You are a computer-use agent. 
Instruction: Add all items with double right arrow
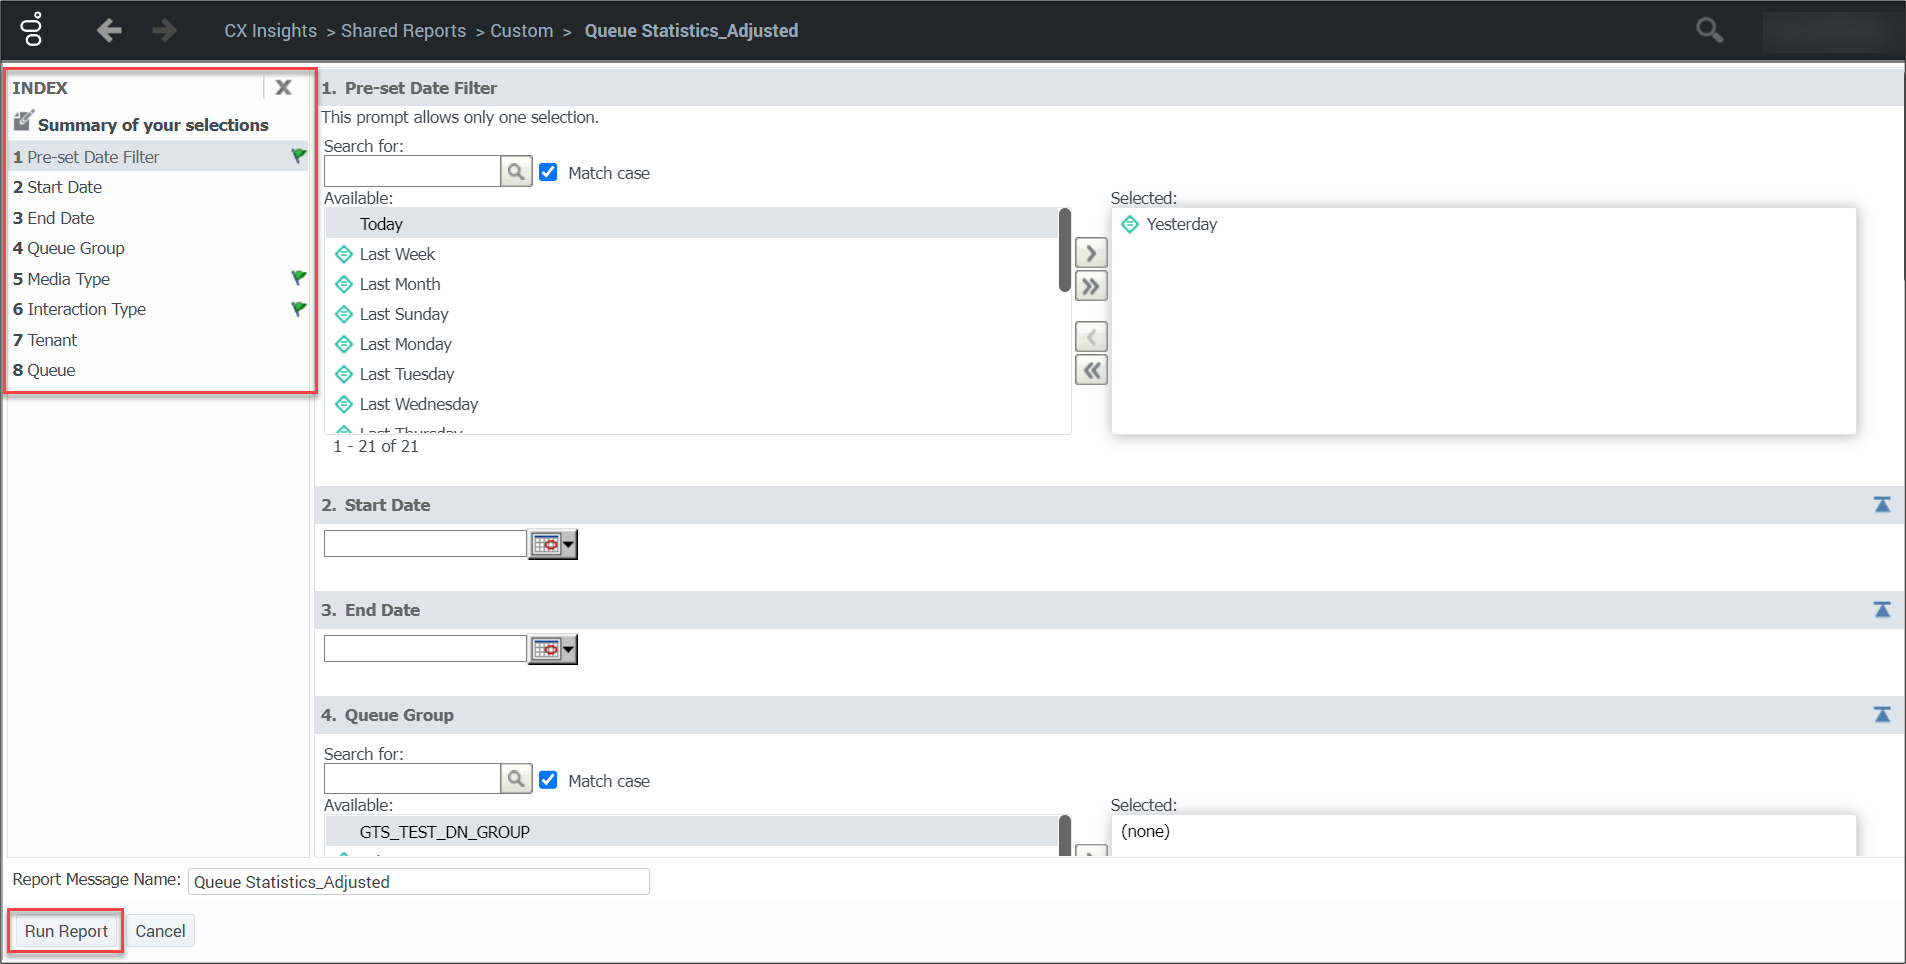[x=1091, y=287]
